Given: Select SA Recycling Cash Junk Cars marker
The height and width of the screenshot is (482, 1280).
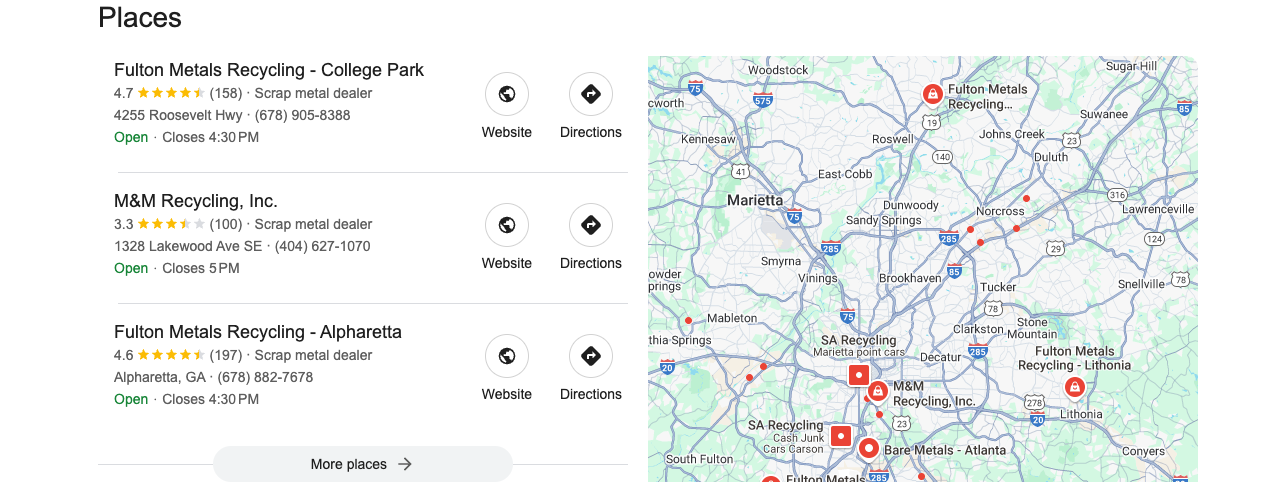Looking at the screenshot, I should coord(841,436).
